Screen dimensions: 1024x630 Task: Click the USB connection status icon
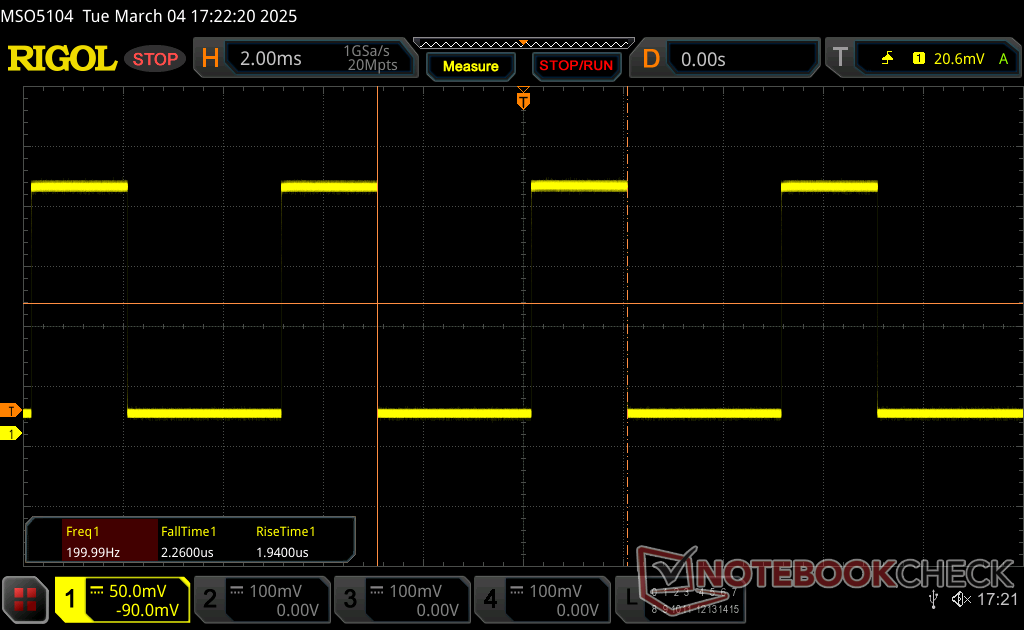click(x=934, y=599)
